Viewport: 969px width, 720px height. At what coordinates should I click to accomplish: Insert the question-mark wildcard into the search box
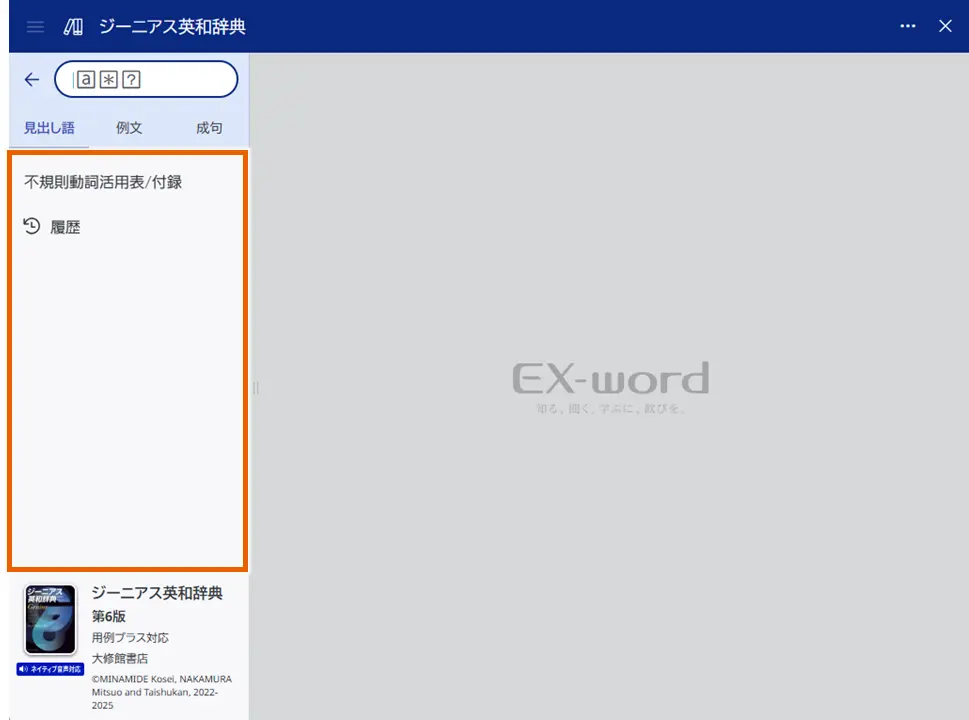[x=130, y=79]
